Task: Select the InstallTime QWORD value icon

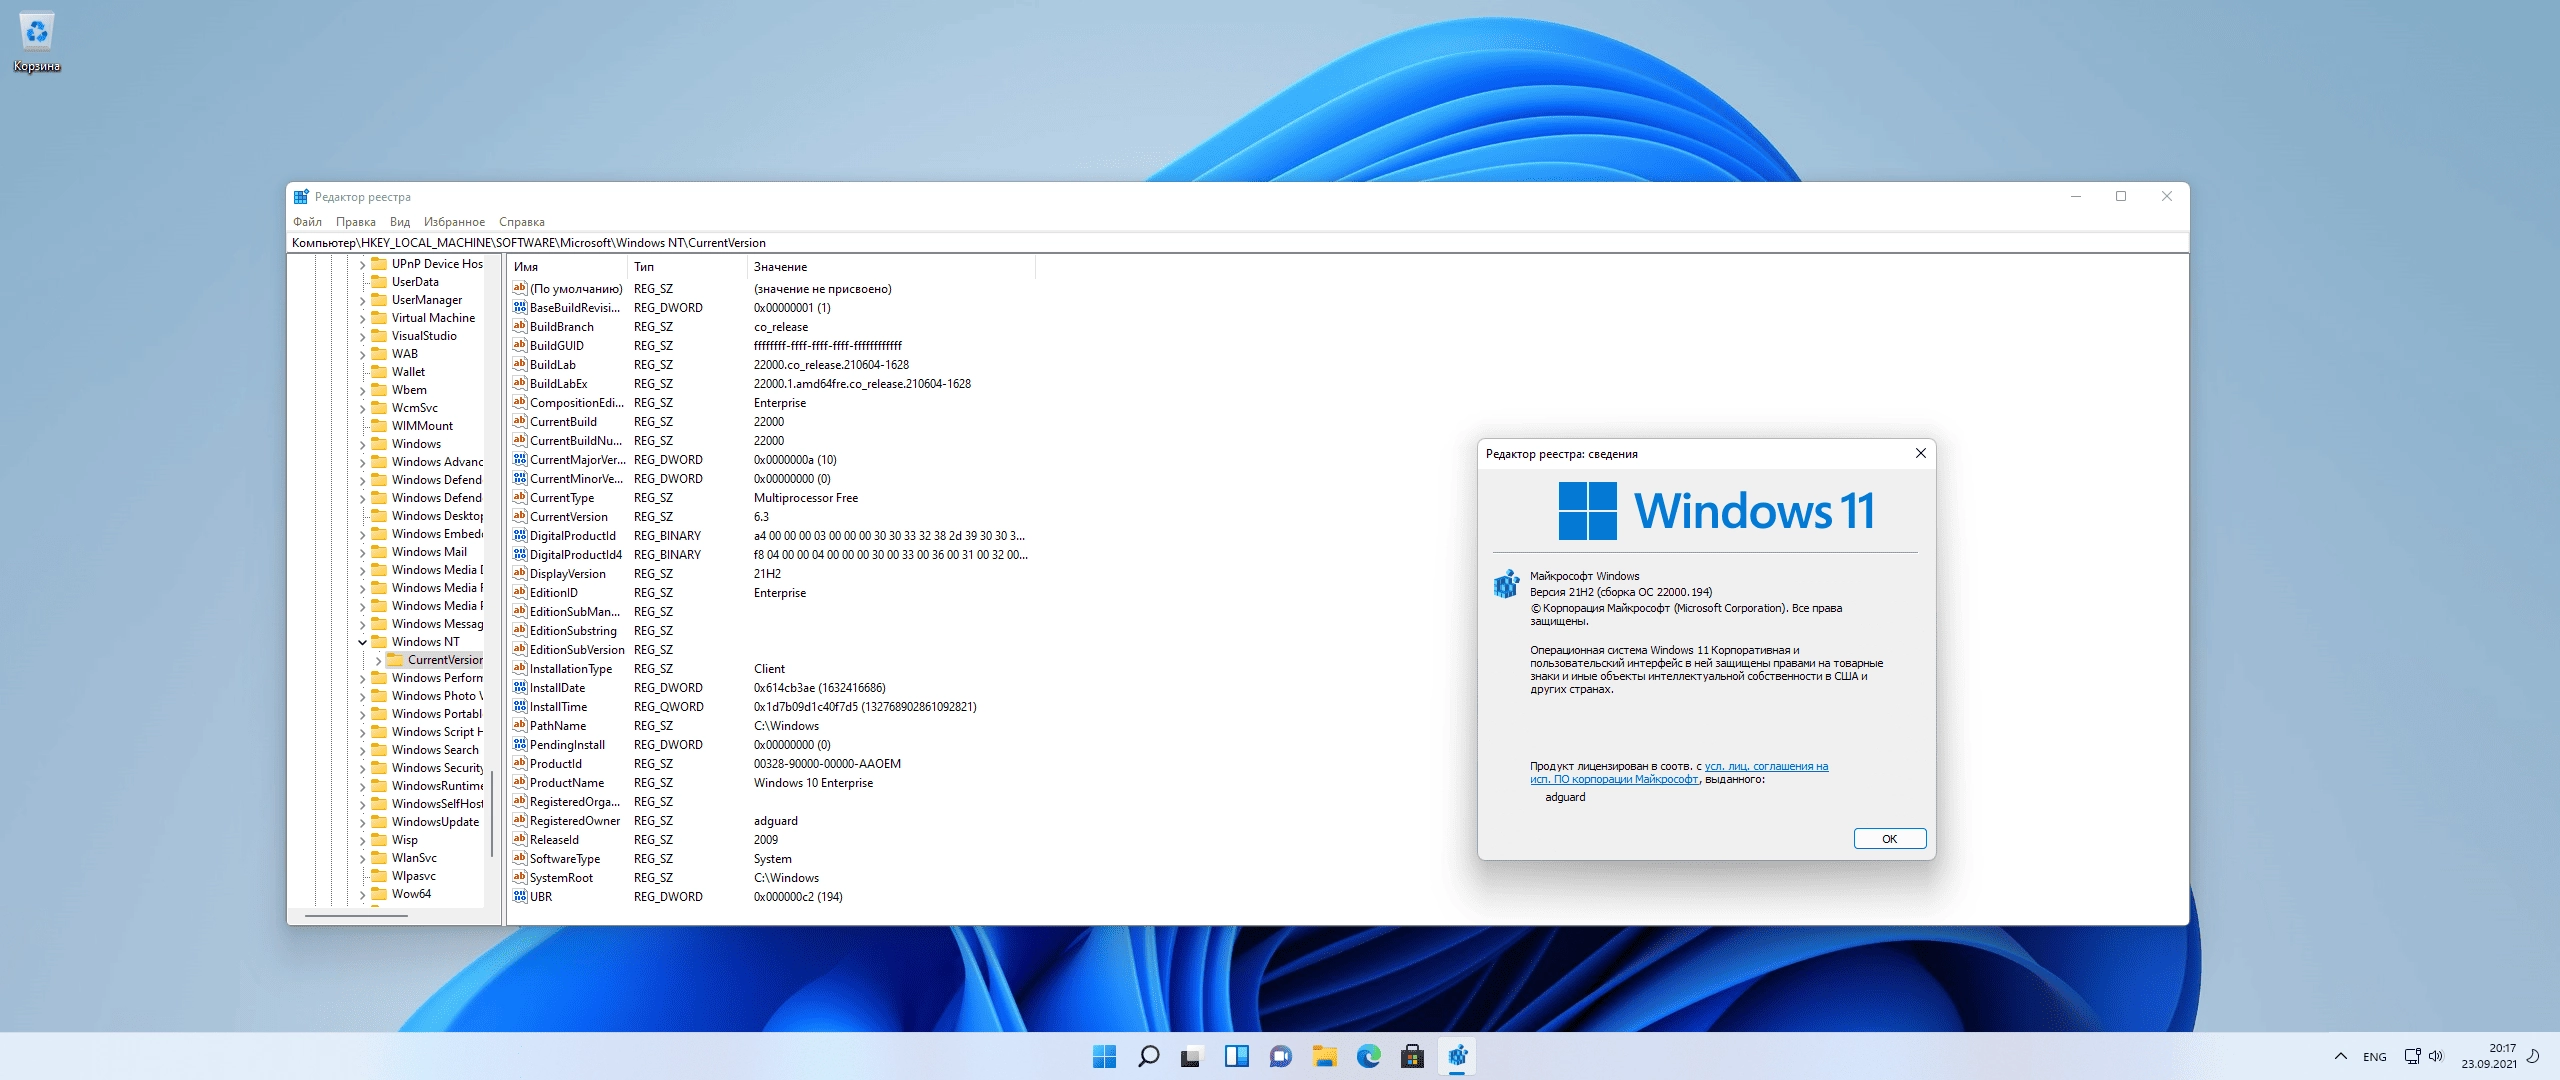Action: point(519,706)
